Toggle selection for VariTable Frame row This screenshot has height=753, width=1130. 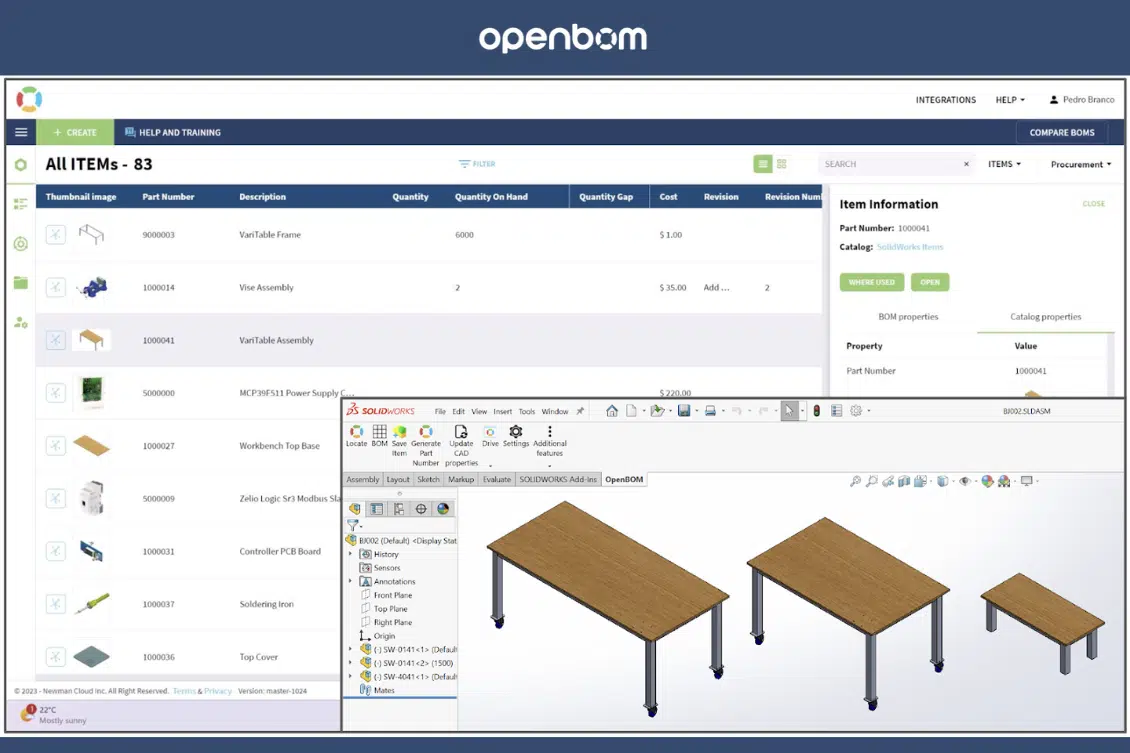pyautogui.click(x=55, y=234)
